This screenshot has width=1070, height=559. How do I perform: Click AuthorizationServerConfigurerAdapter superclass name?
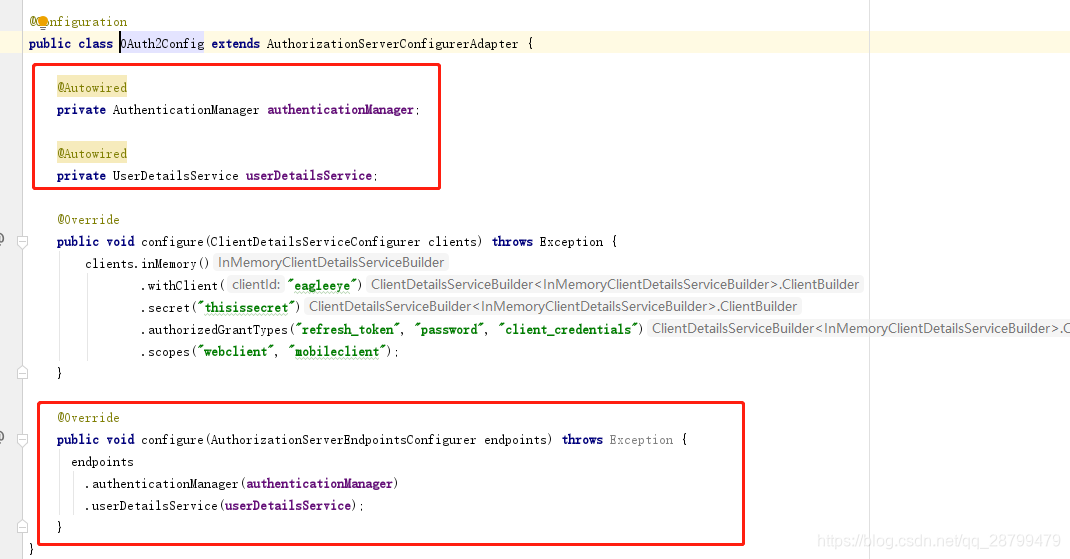click(392, 44)
